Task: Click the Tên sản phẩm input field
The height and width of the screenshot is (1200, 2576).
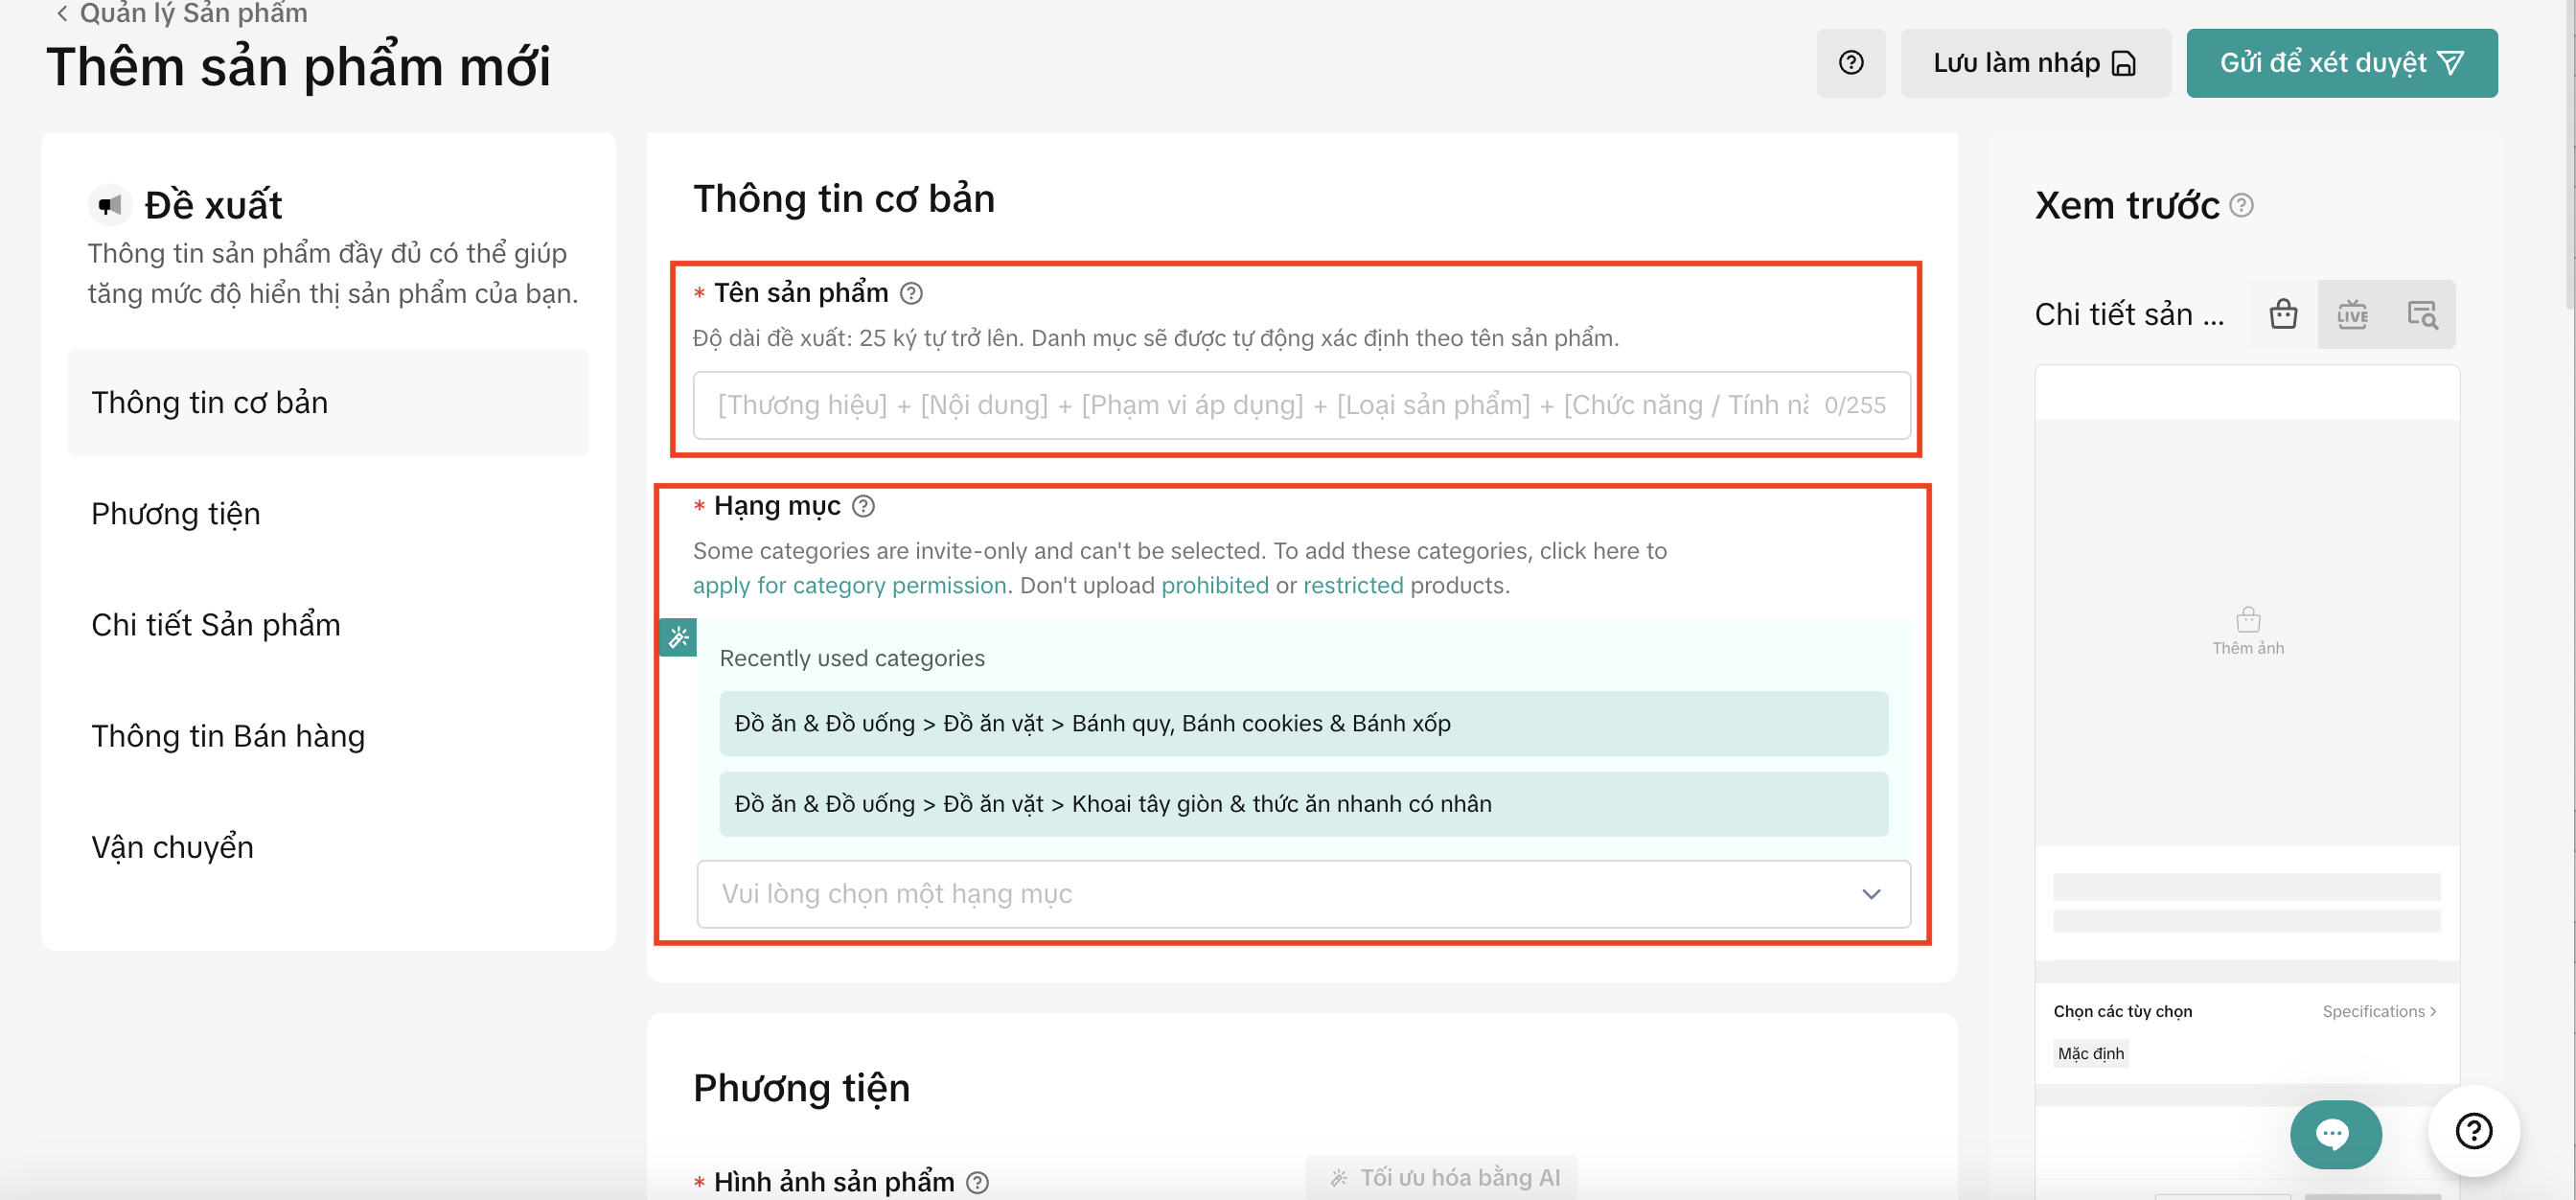Action: click(x=1302, y=405)
